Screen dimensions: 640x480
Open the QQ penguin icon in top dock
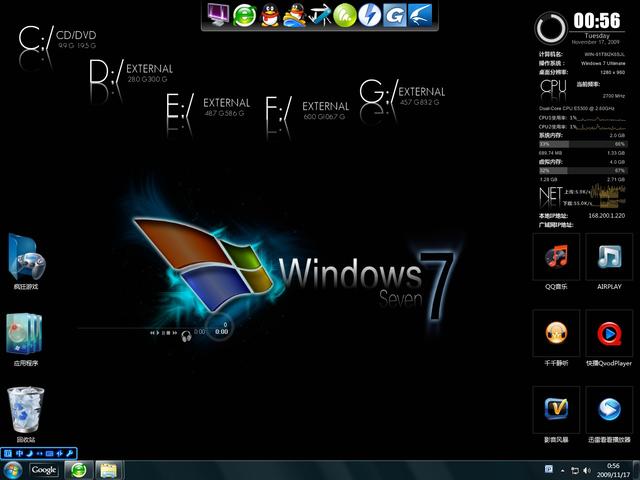click(x=269, y=15)
